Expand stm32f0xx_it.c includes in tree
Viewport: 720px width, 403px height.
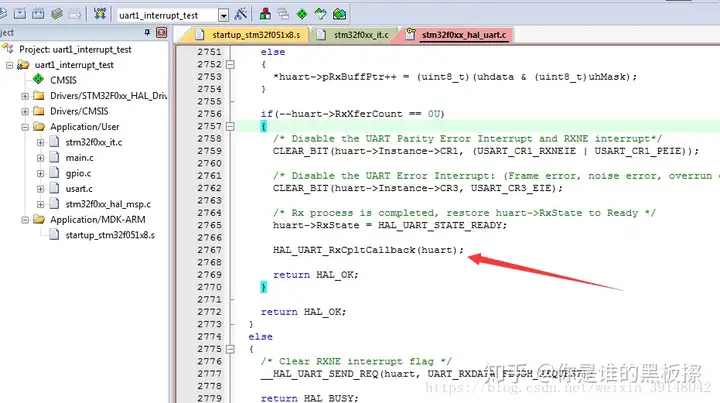coord(40,143)
